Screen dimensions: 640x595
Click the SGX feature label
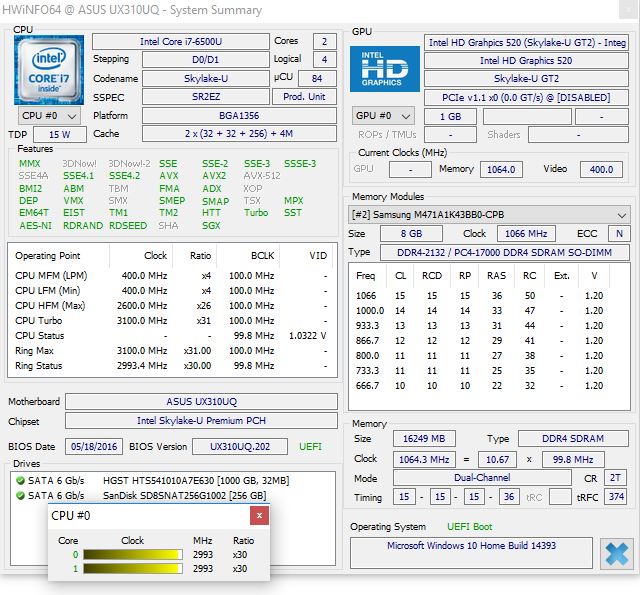point(211,226)
